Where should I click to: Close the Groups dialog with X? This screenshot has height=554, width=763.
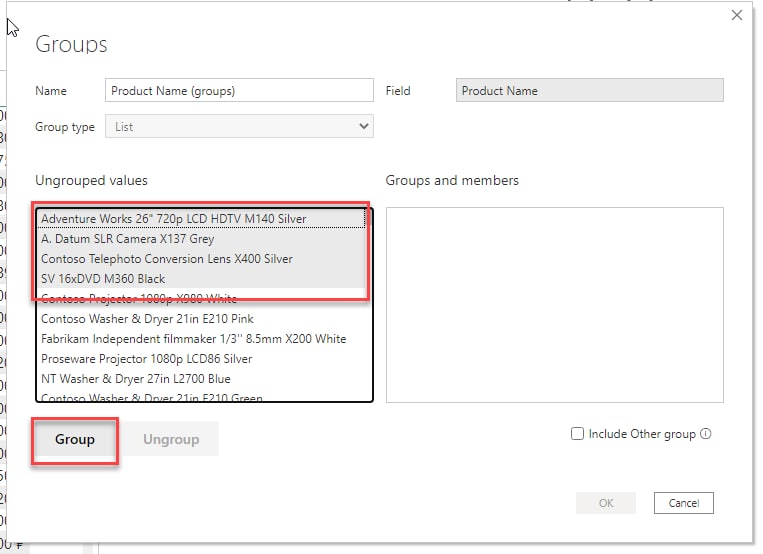[737, 15]
